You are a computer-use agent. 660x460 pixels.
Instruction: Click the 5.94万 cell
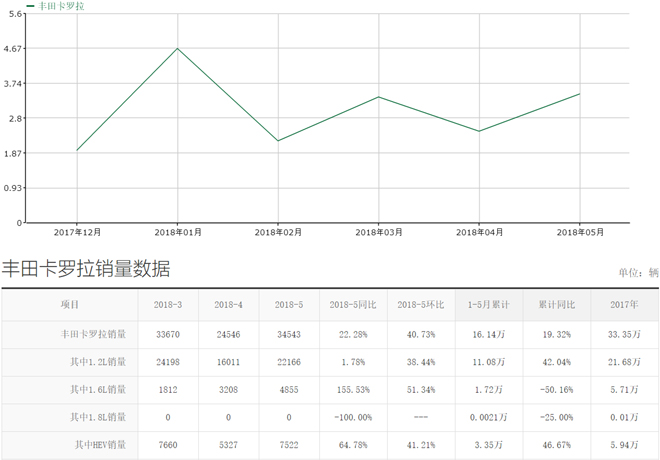coord(624,445)
